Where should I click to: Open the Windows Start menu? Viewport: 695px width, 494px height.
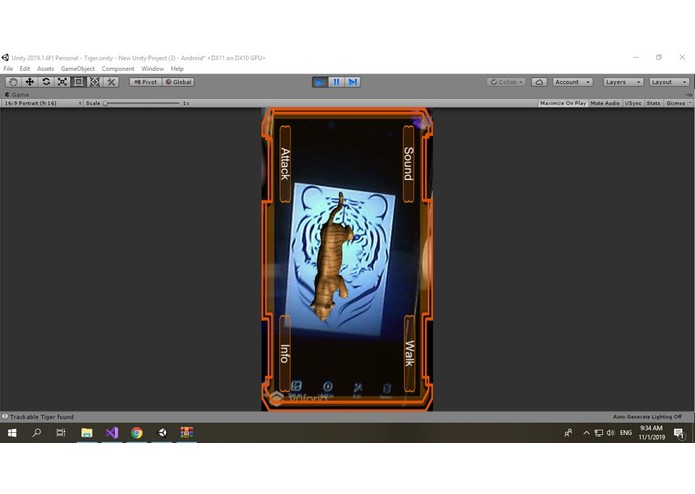(12, 433)
